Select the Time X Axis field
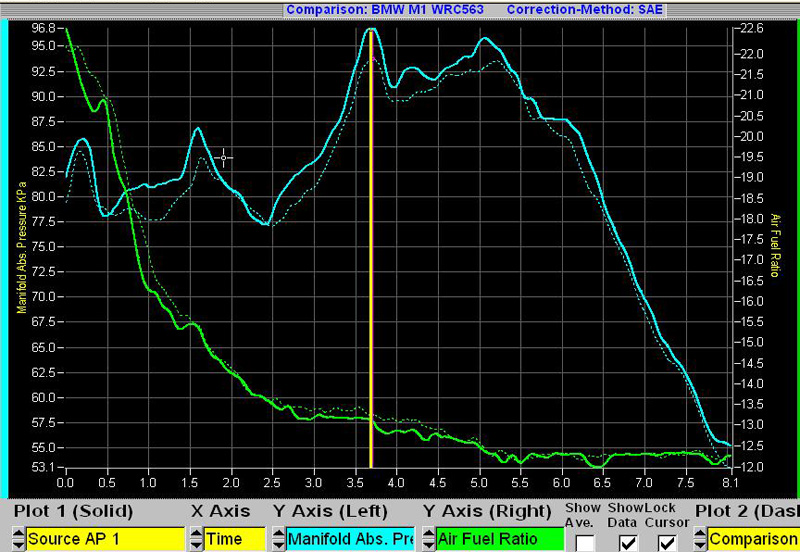 tap(234, 539)
